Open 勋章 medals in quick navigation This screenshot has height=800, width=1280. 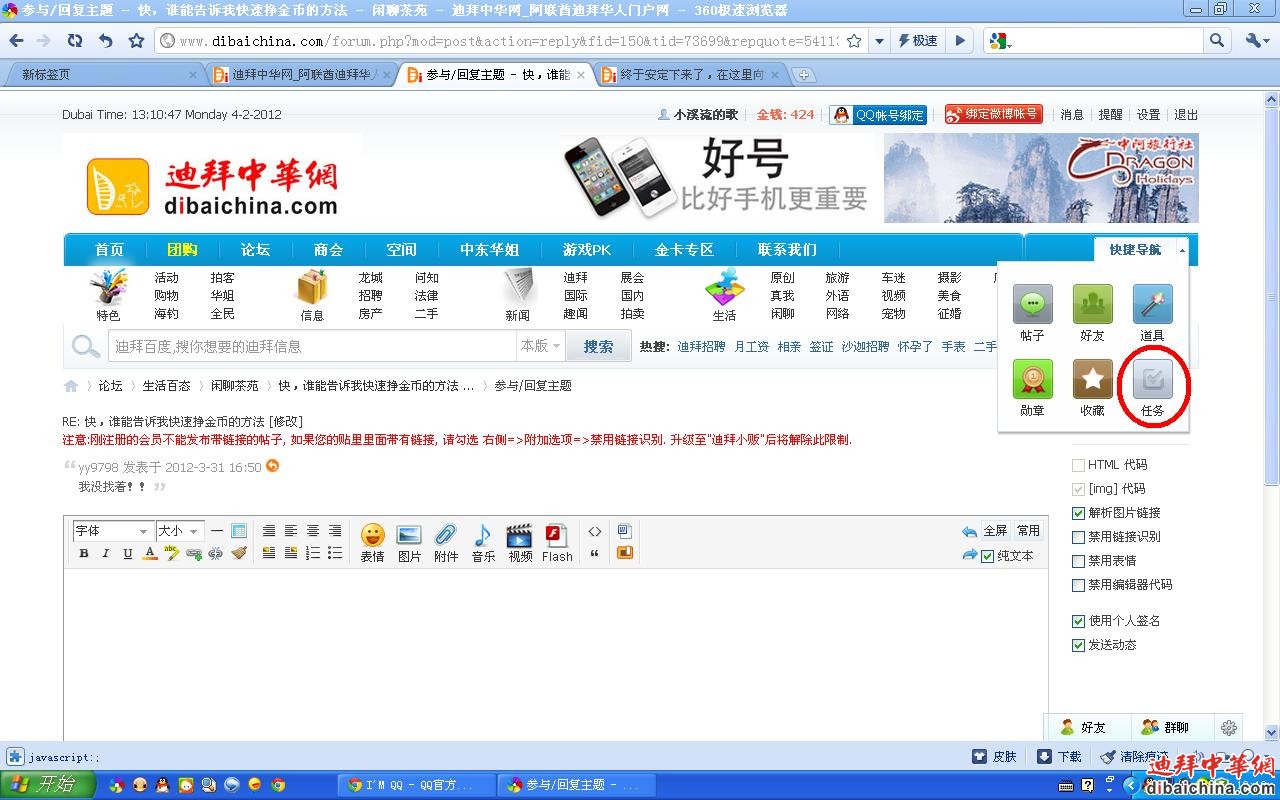[1032, 389]
